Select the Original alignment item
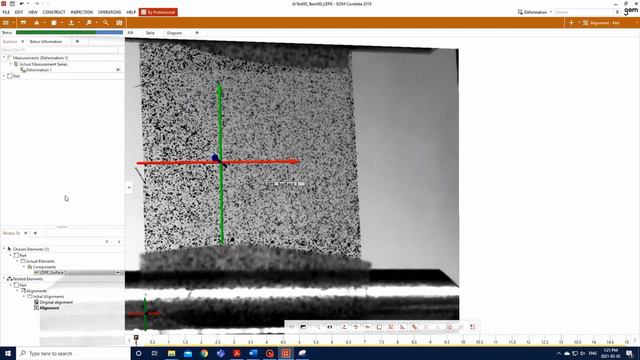Image resolution: width=640 pixels, height=360 pixels. pos(56,302)
